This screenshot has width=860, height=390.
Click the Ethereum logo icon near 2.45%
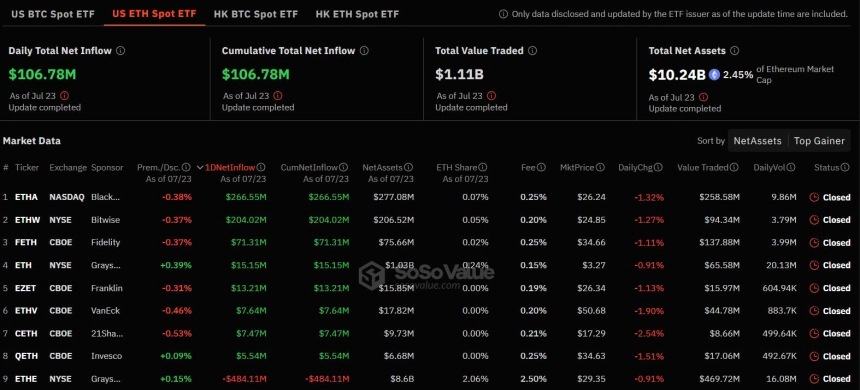[x=714, y=75]
